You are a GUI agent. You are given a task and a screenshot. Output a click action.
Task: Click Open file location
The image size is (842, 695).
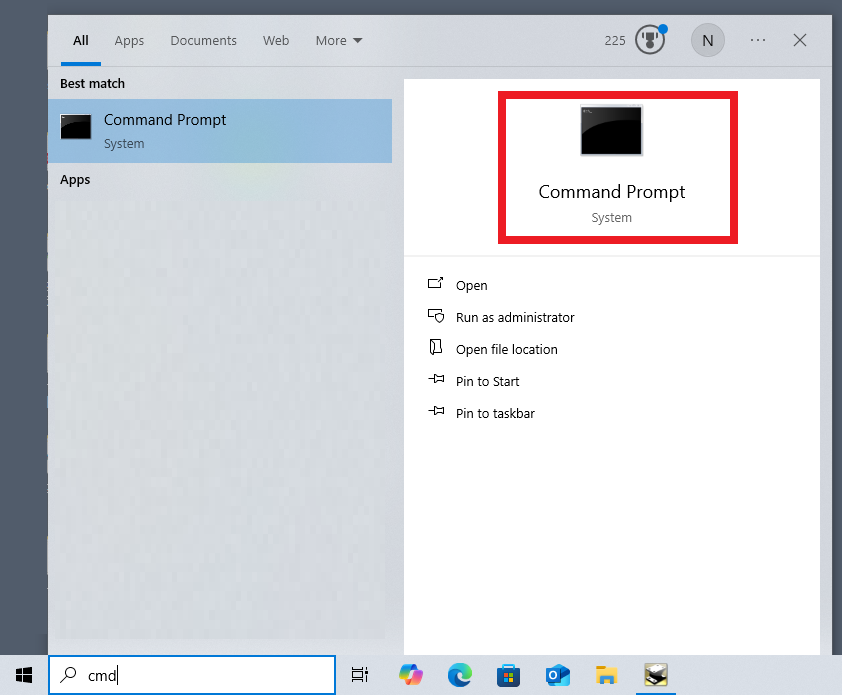point(506,349)
